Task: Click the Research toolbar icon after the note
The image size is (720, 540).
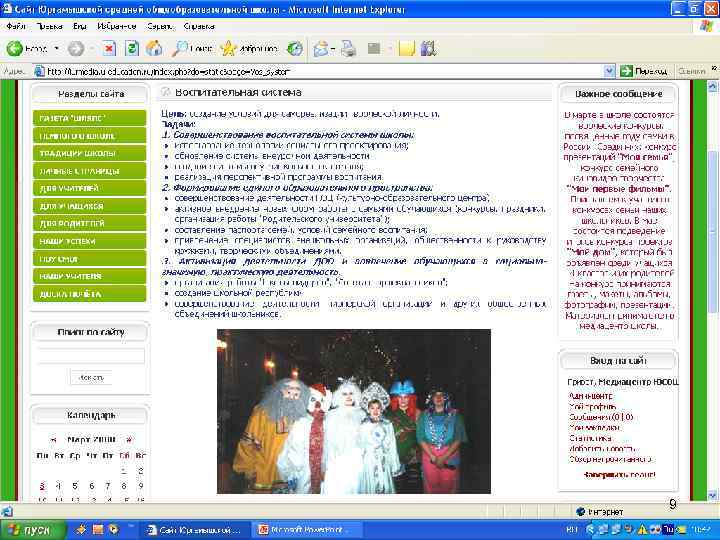Action: point(428,48)
